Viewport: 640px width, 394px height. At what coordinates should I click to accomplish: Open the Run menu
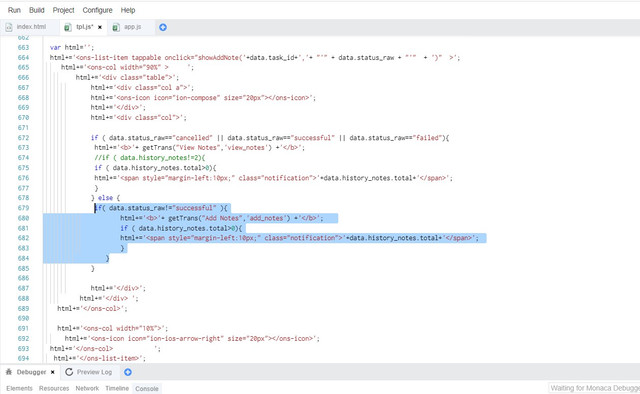(x=14, y=10)
